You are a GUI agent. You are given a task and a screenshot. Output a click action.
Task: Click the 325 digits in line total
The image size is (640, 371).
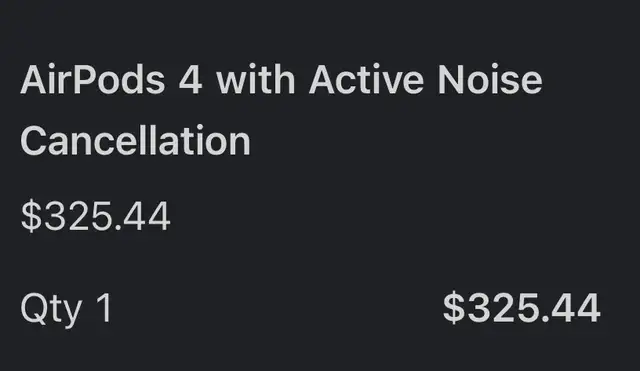click(x=502, y=308)
